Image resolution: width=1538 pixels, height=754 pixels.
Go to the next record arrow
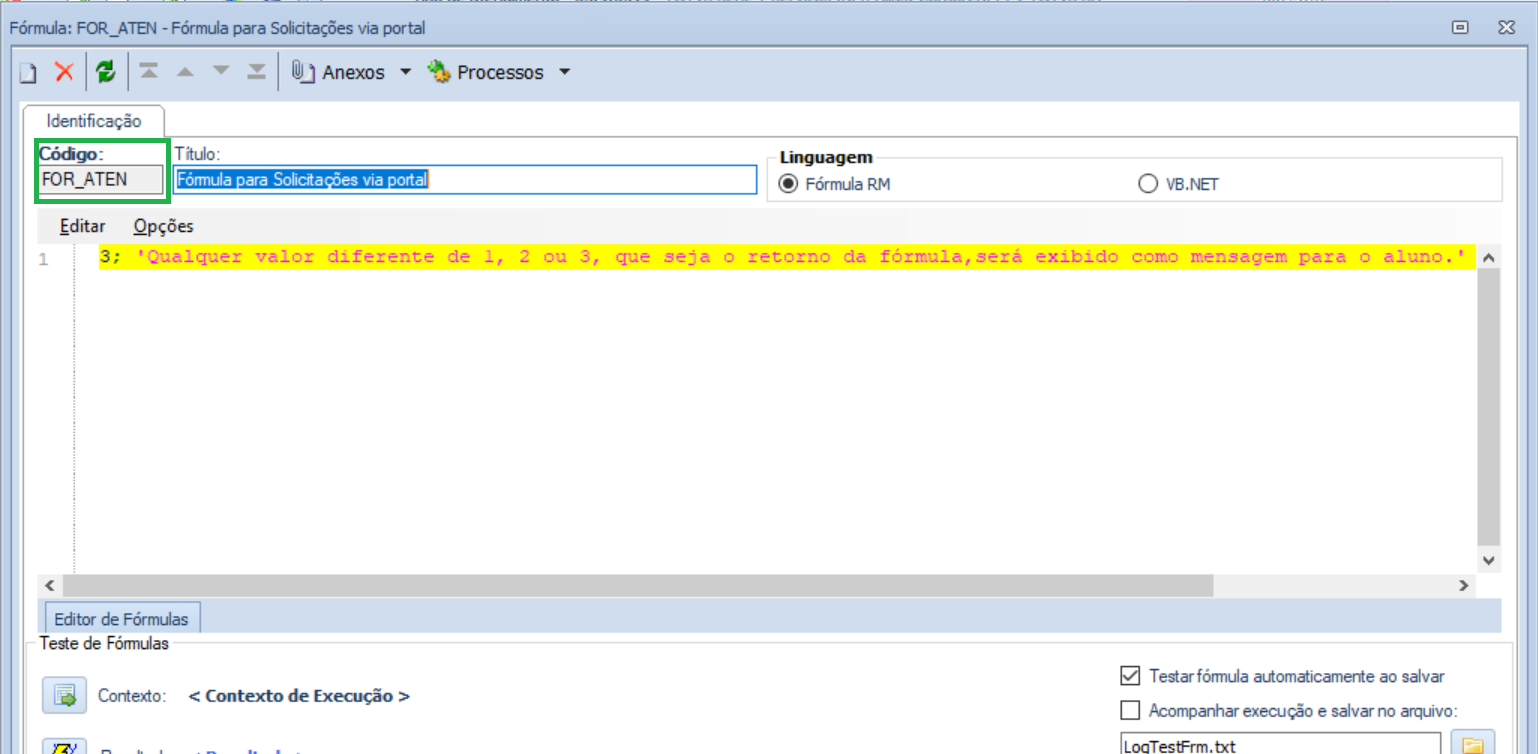coord(221,71)
